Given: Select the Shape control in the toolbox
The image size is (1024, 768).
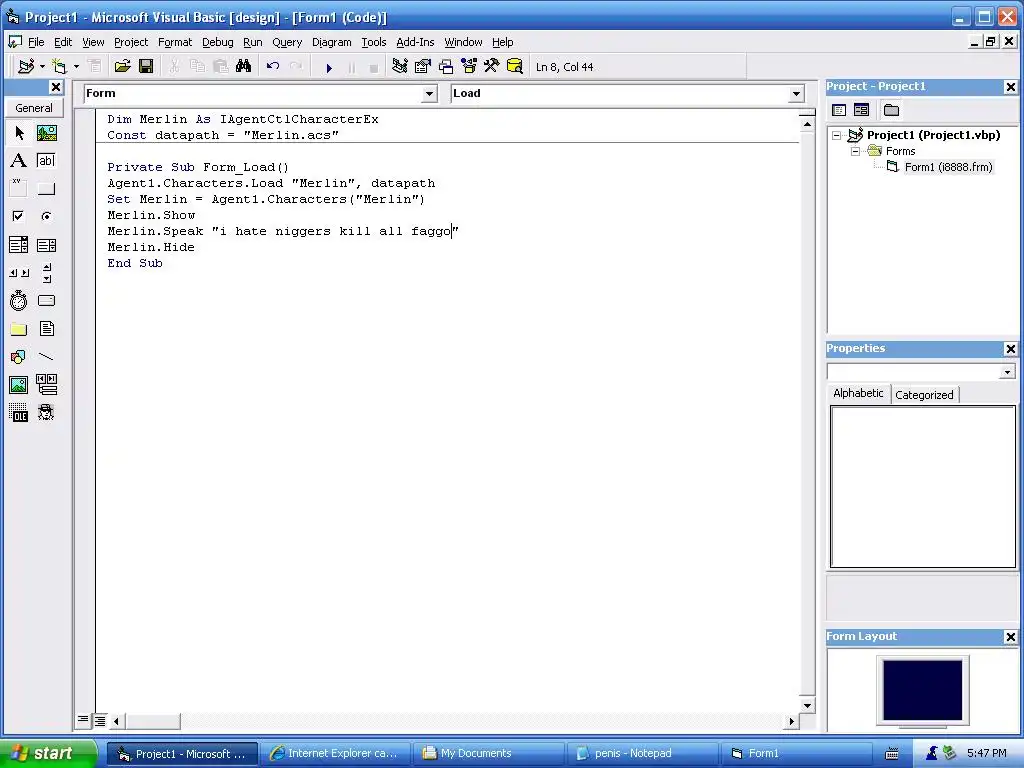Looking at the screenshot, I should (19, 357).
